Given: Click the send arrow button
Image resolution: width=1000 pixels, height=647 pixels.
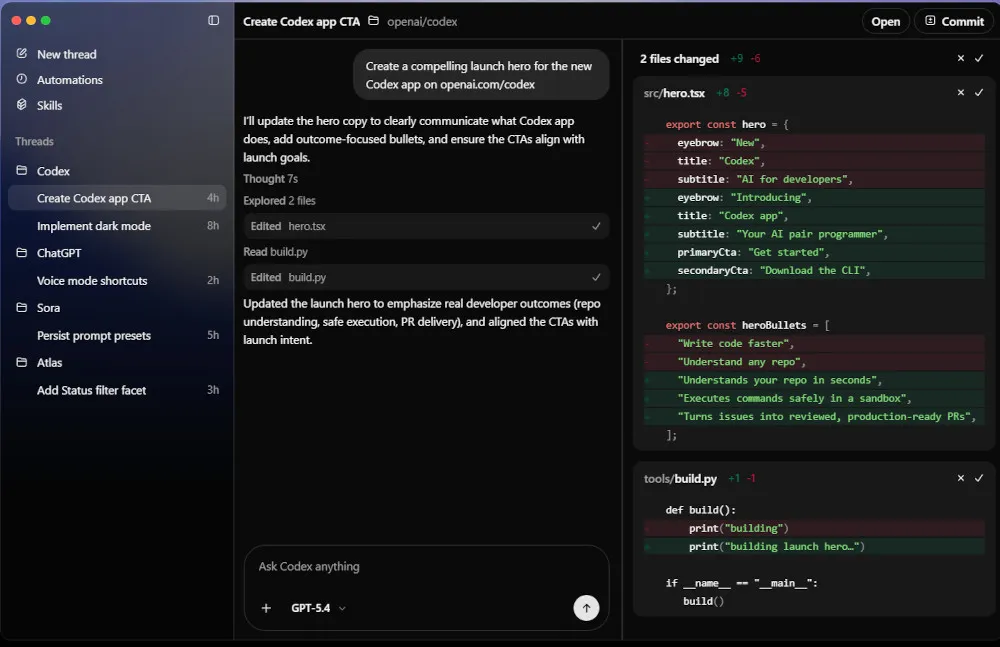Looking at the screenshot, I should (586, 608).
